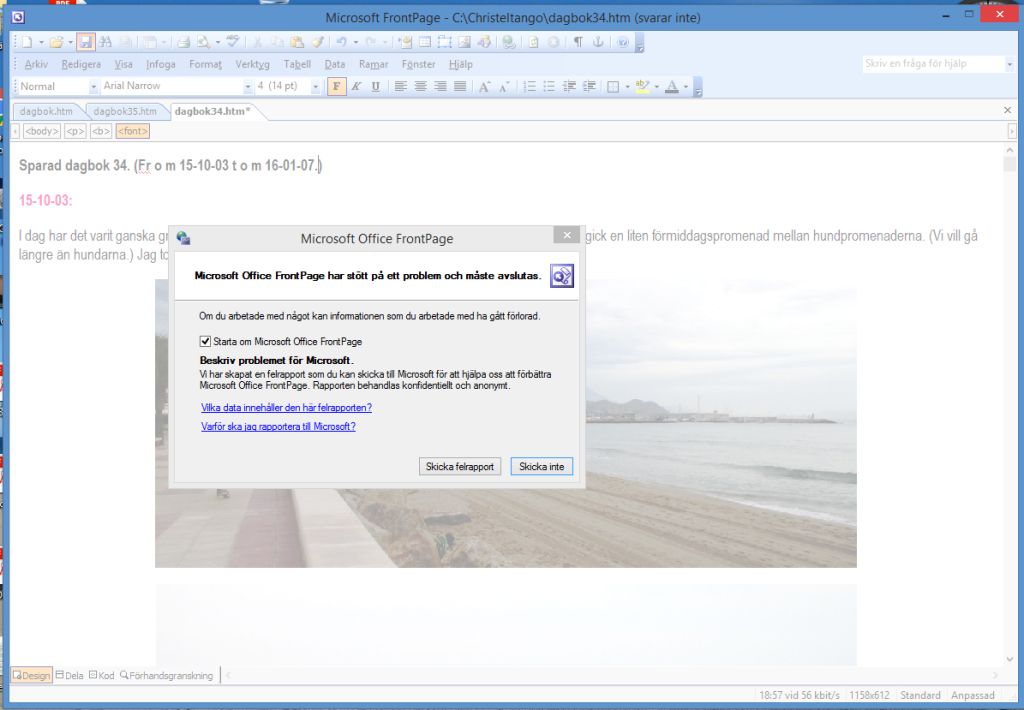Open the Redigera menu
This screenshot has height=710, width=1024.
click(81, 64)
